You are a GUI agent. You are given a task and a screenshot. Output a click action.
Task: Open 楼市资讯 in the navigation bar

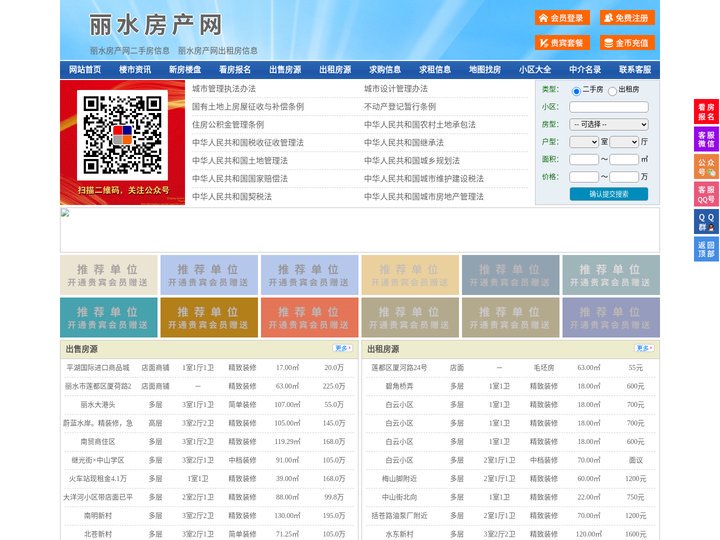[135, 70]
